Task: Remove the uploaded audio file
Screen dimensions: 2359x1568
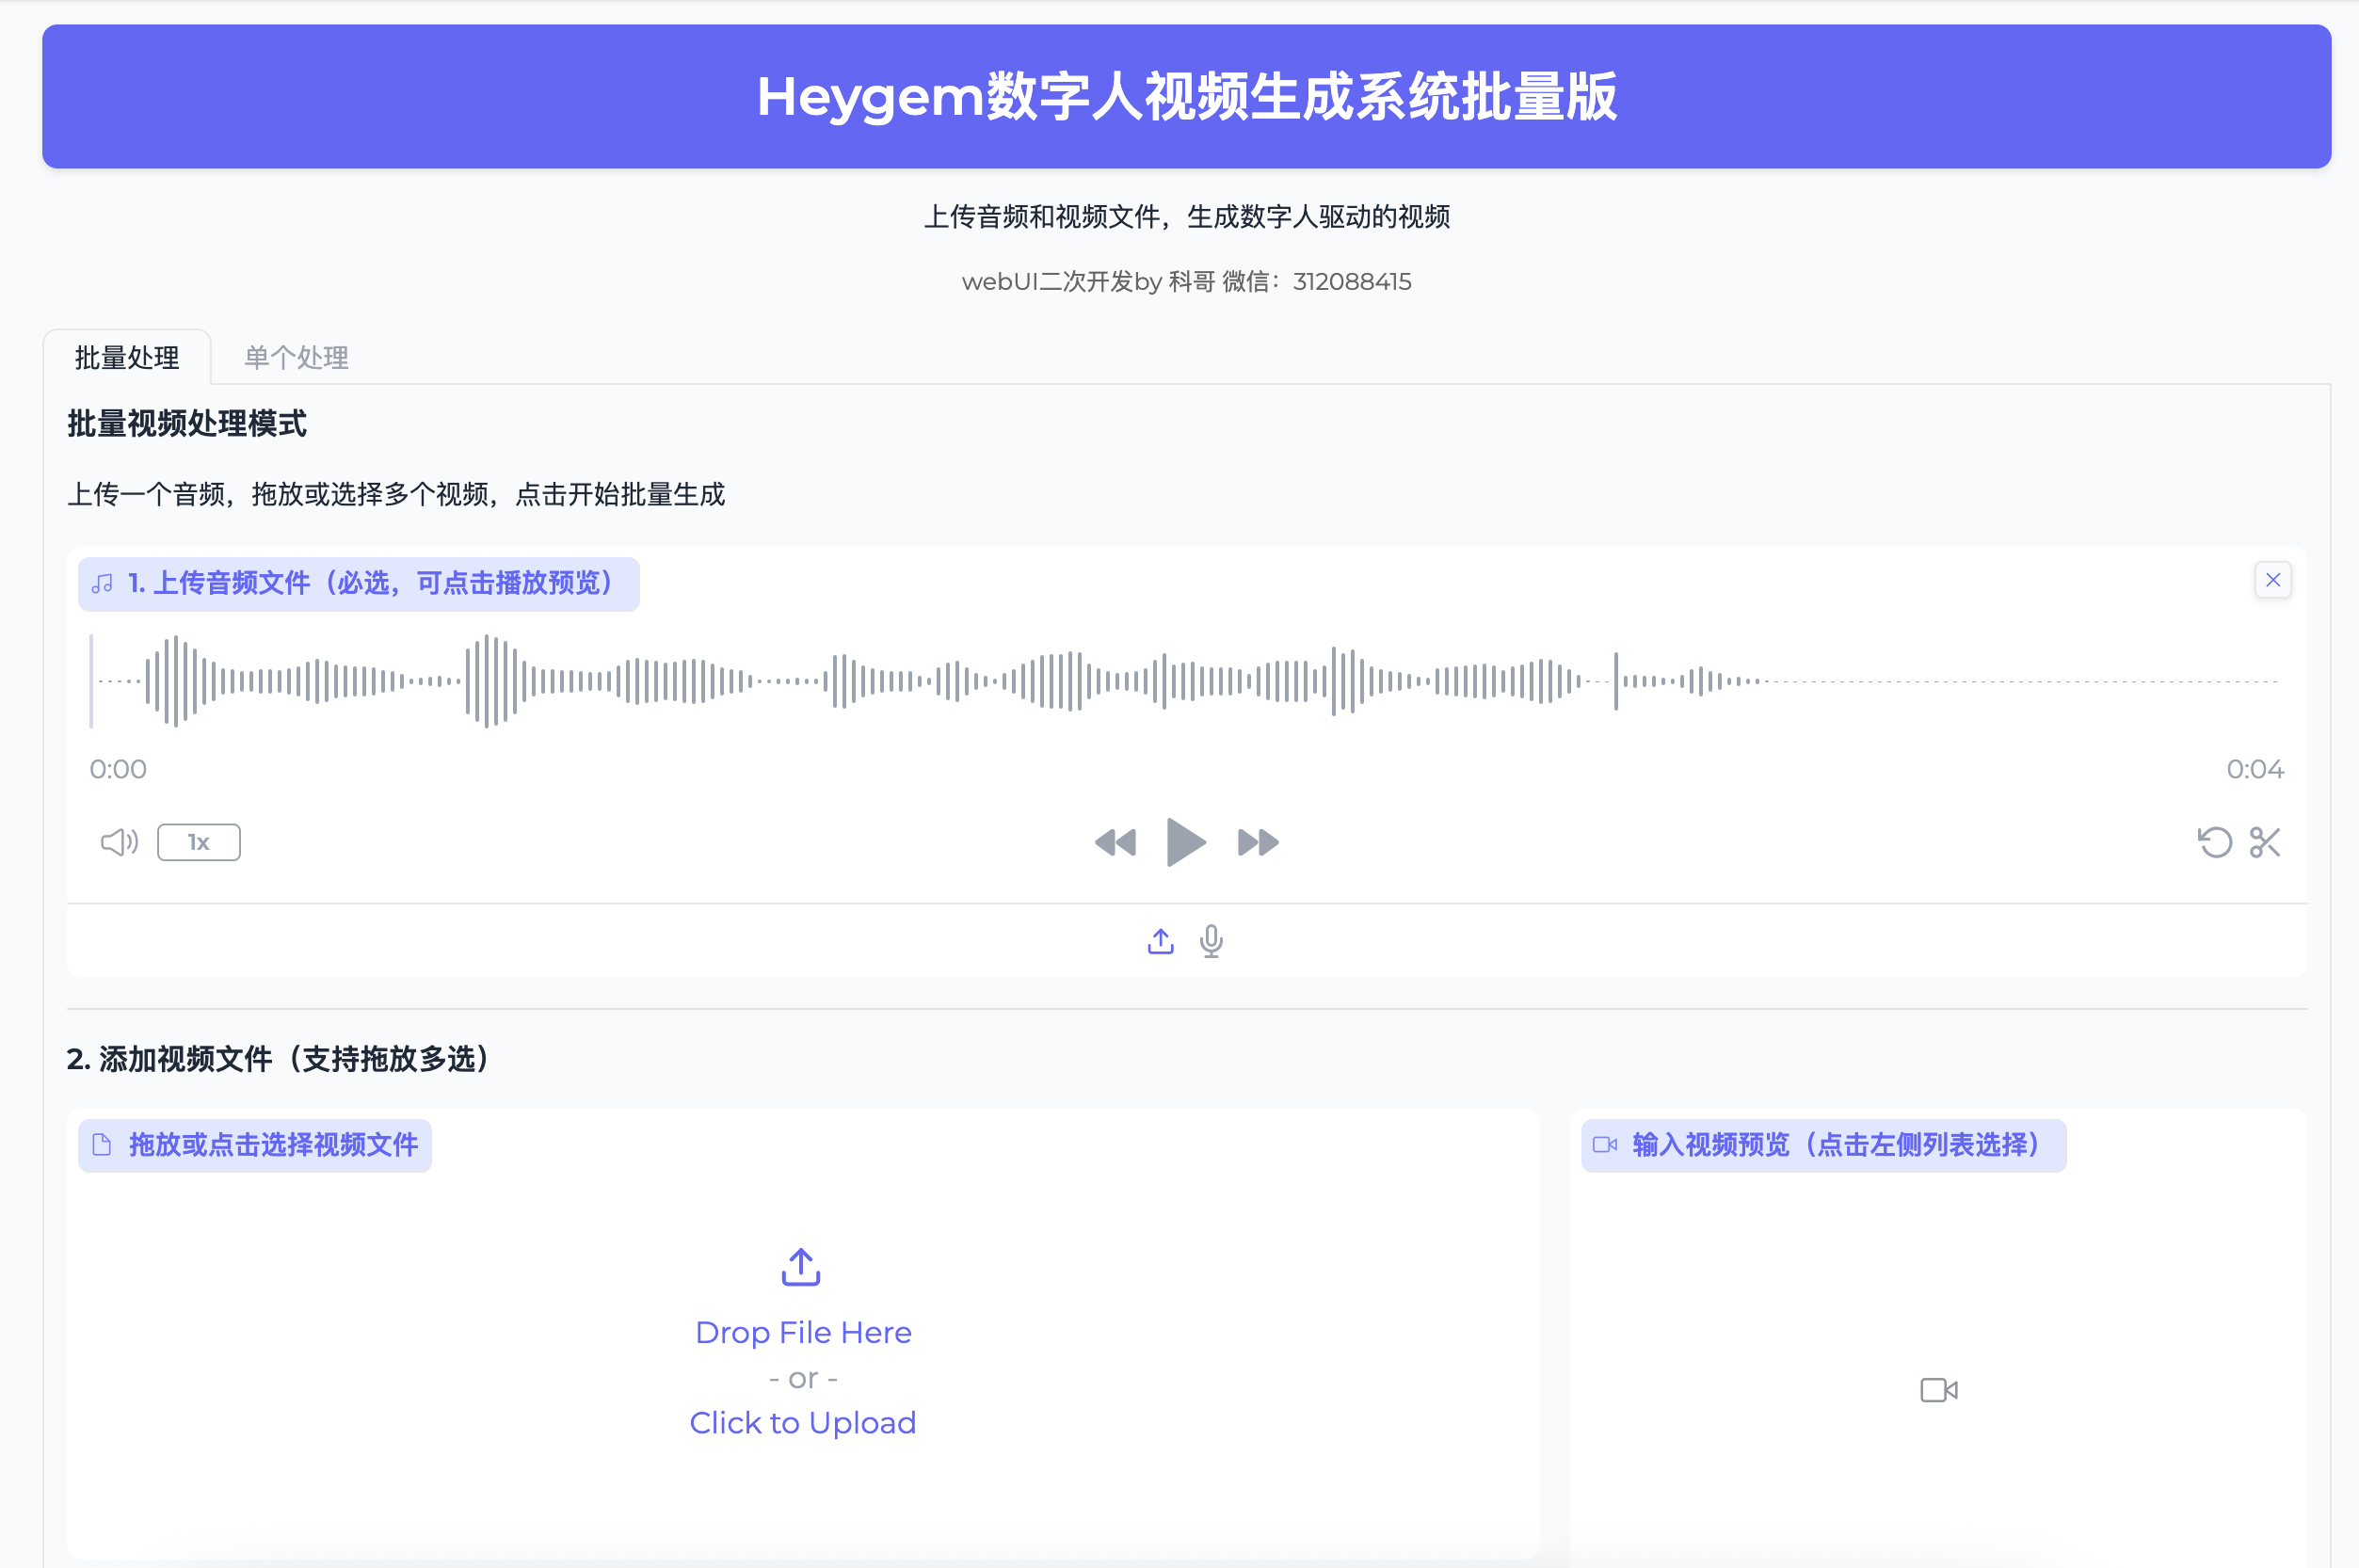Action: click(x=2273, y=580)
